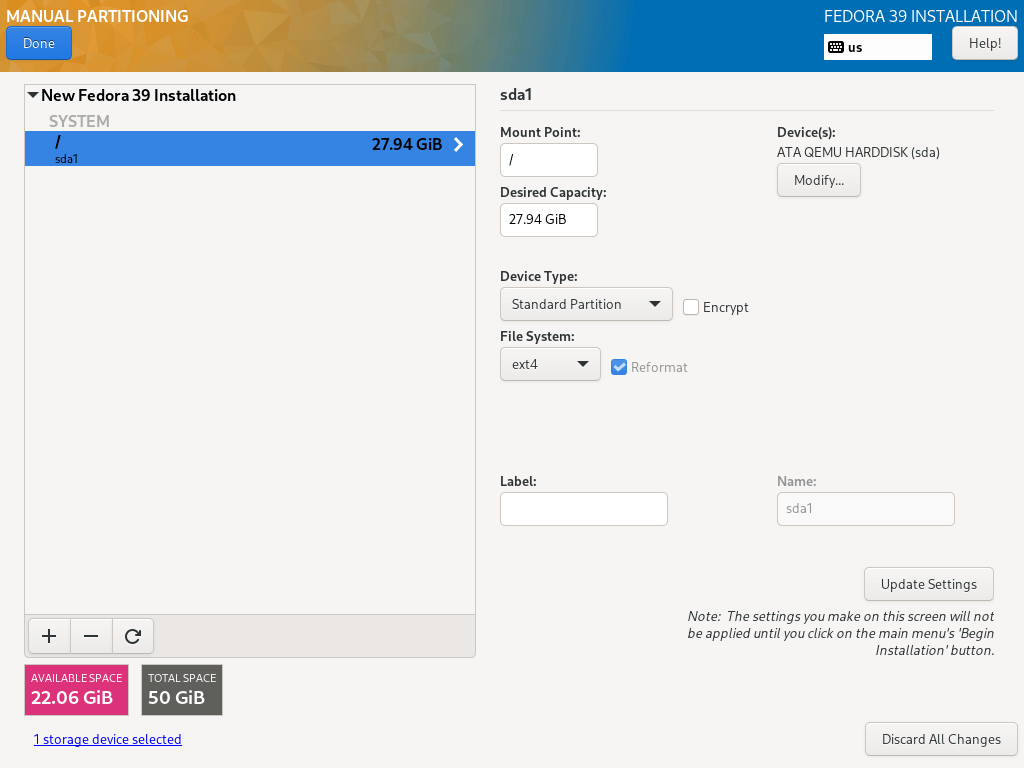Toggle the Reformat checkbox

pyautogui.click(x=619, y=367)
